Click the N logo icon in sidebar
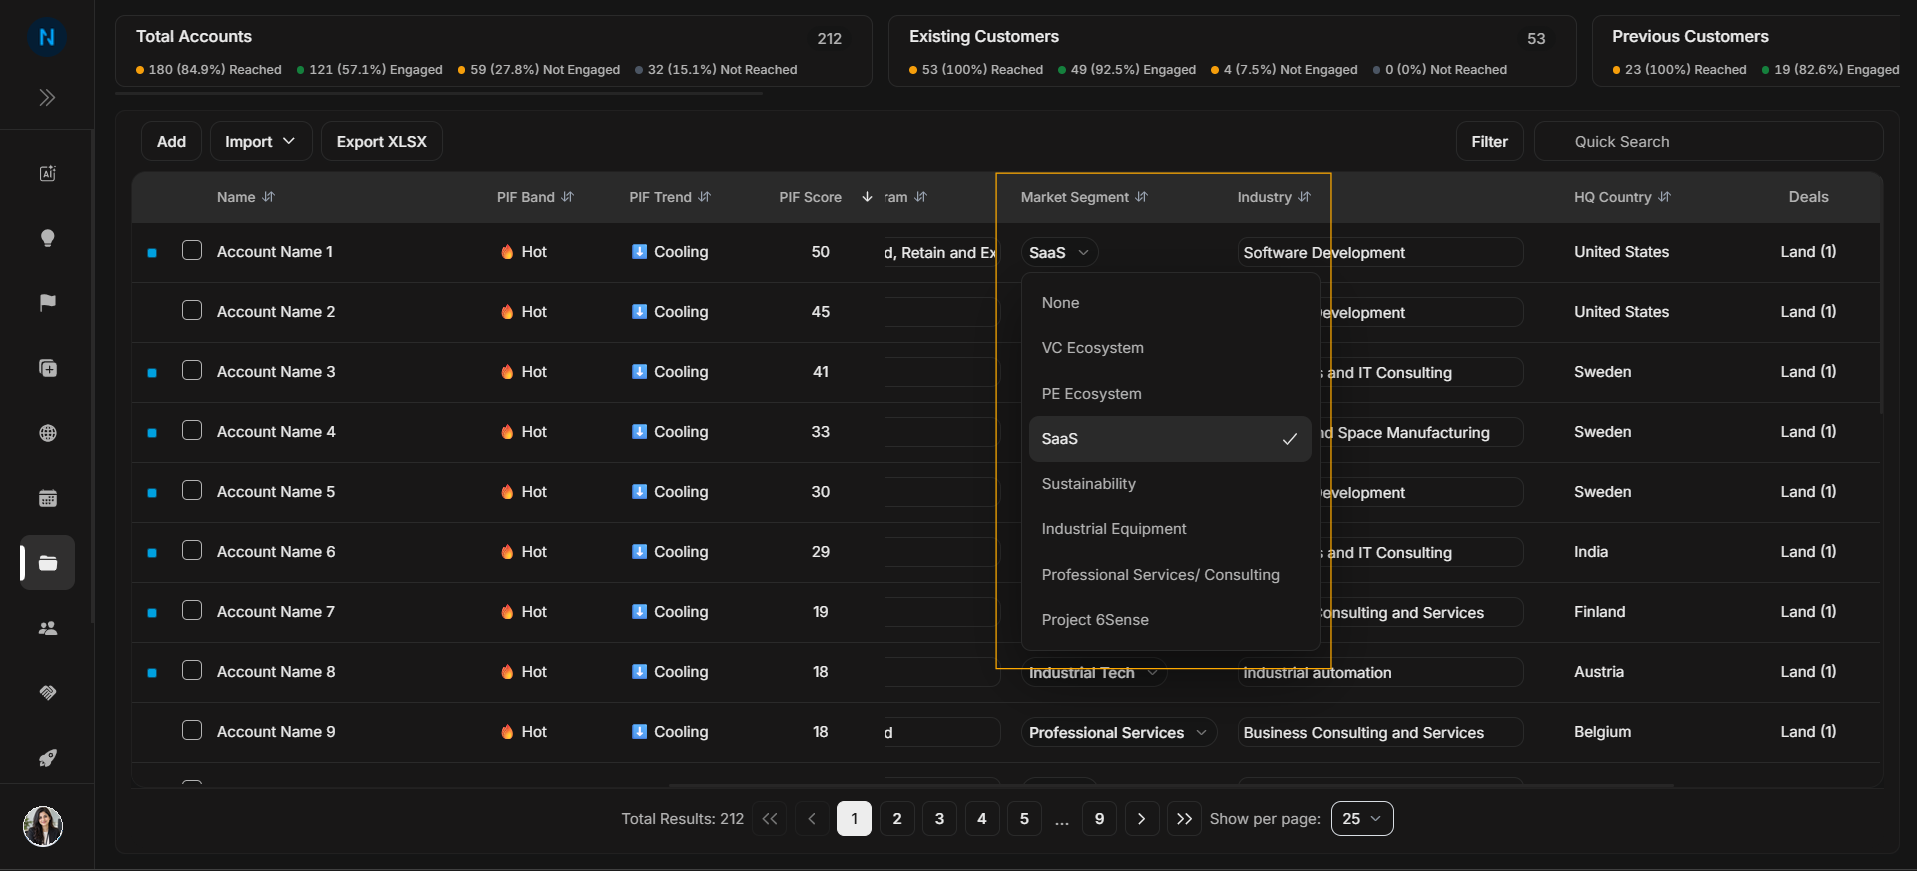 pos(47,37)
